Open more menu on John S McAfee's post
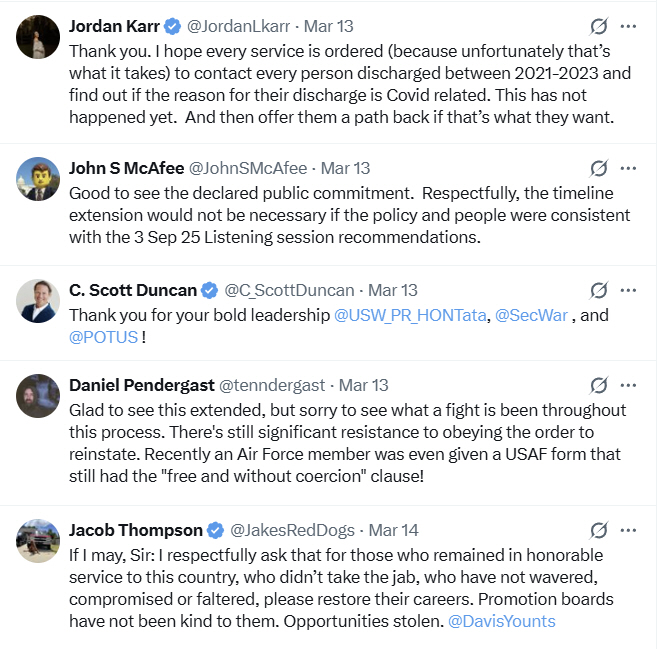The image size is (658, 649). (628, 168)
